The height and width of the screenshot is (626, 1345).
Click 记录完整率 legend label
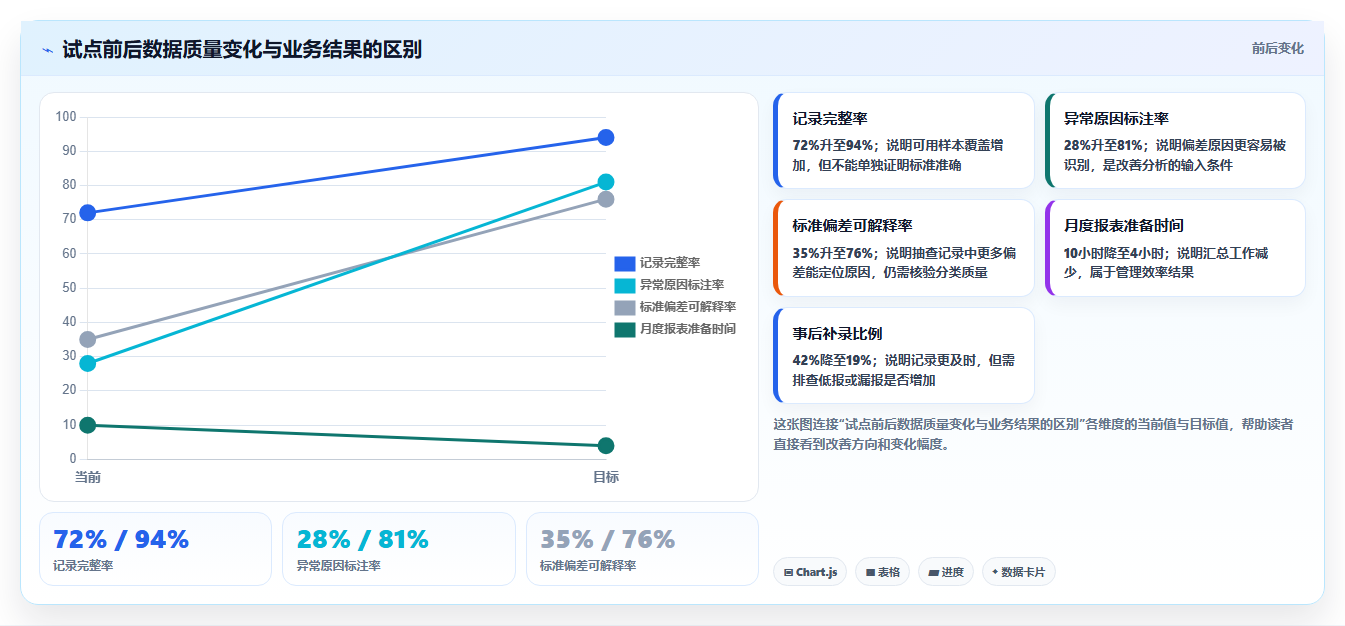click(x=670, y=263)
